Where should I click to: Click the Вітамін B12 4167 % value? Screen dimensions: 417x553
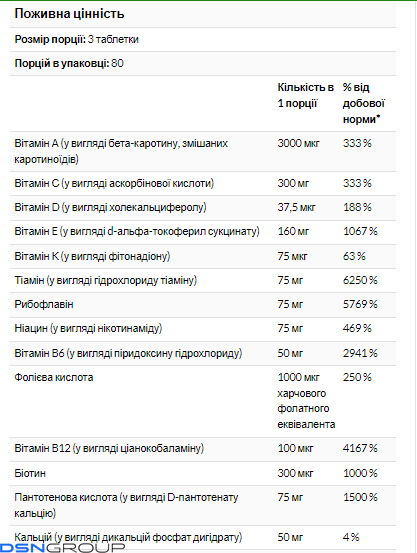click(360, 448)
